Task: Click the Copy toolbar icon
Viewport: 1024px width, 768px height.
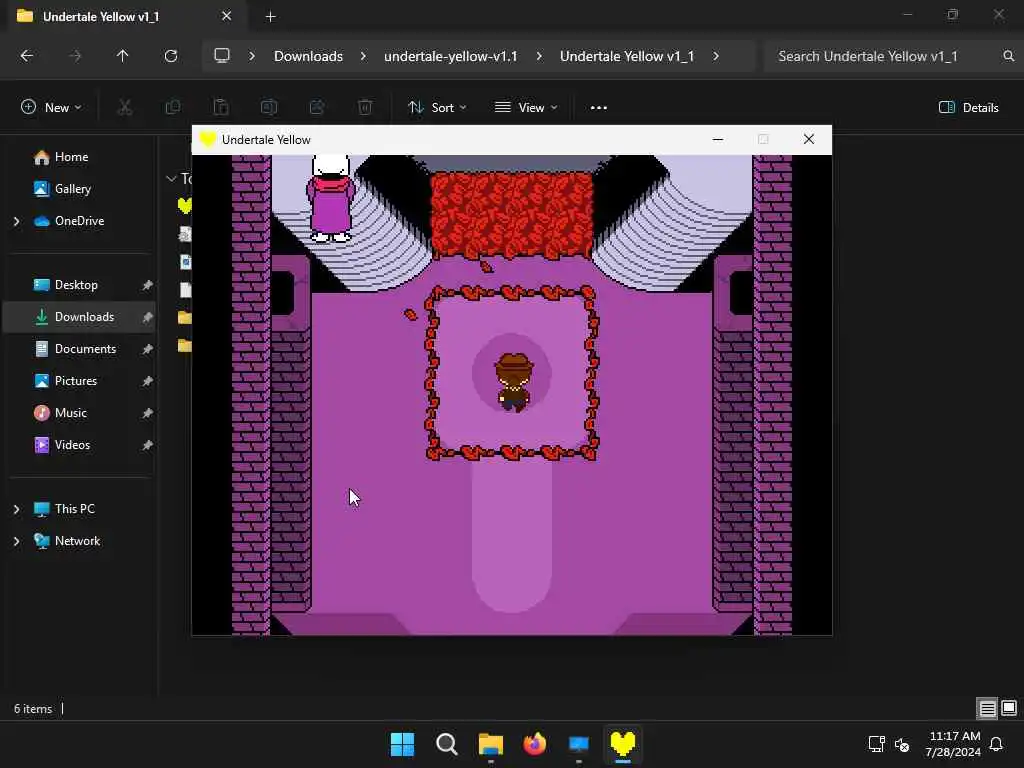Action: 173,107
